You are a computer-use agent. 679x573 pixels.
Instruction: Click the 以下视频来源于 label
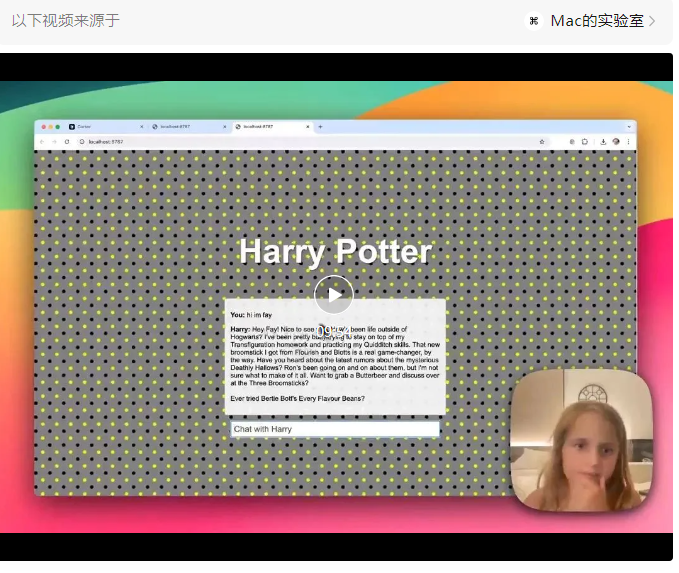65,20
